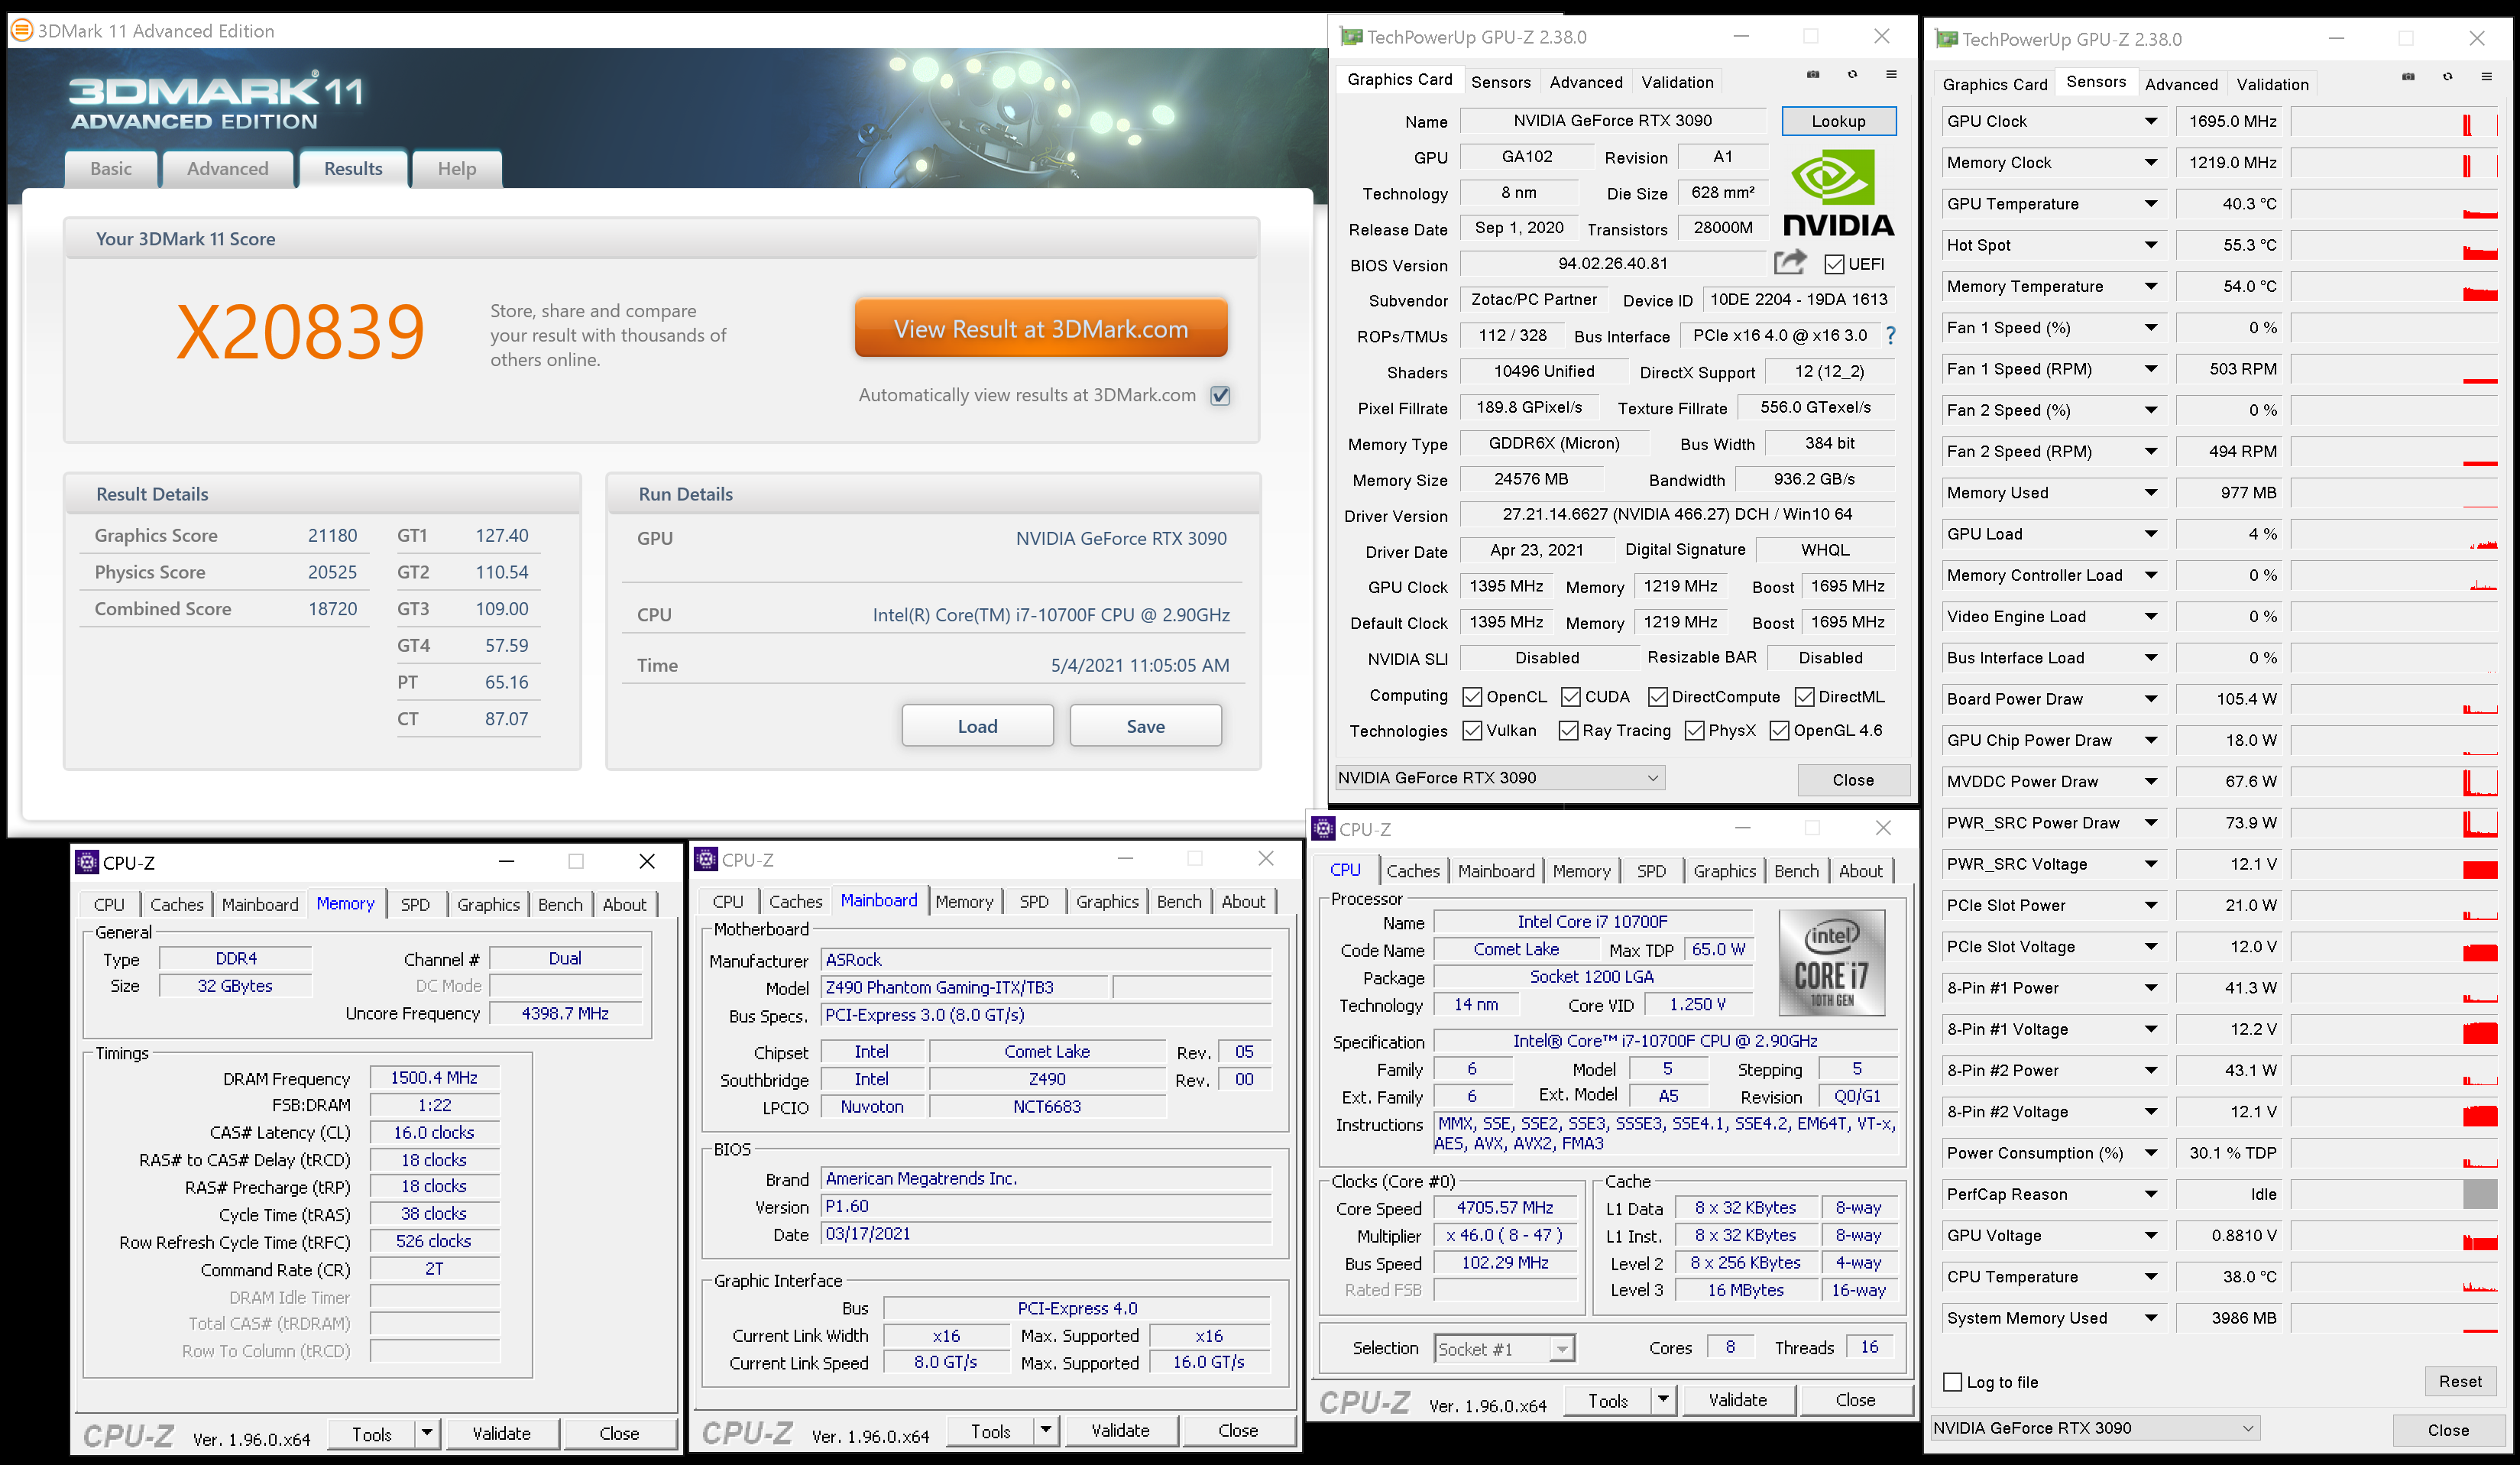Viewport: 2520px width, 1465px height.
Task: Switch to Advanced tab in 3DMark 11
Action: click(228, 169)
